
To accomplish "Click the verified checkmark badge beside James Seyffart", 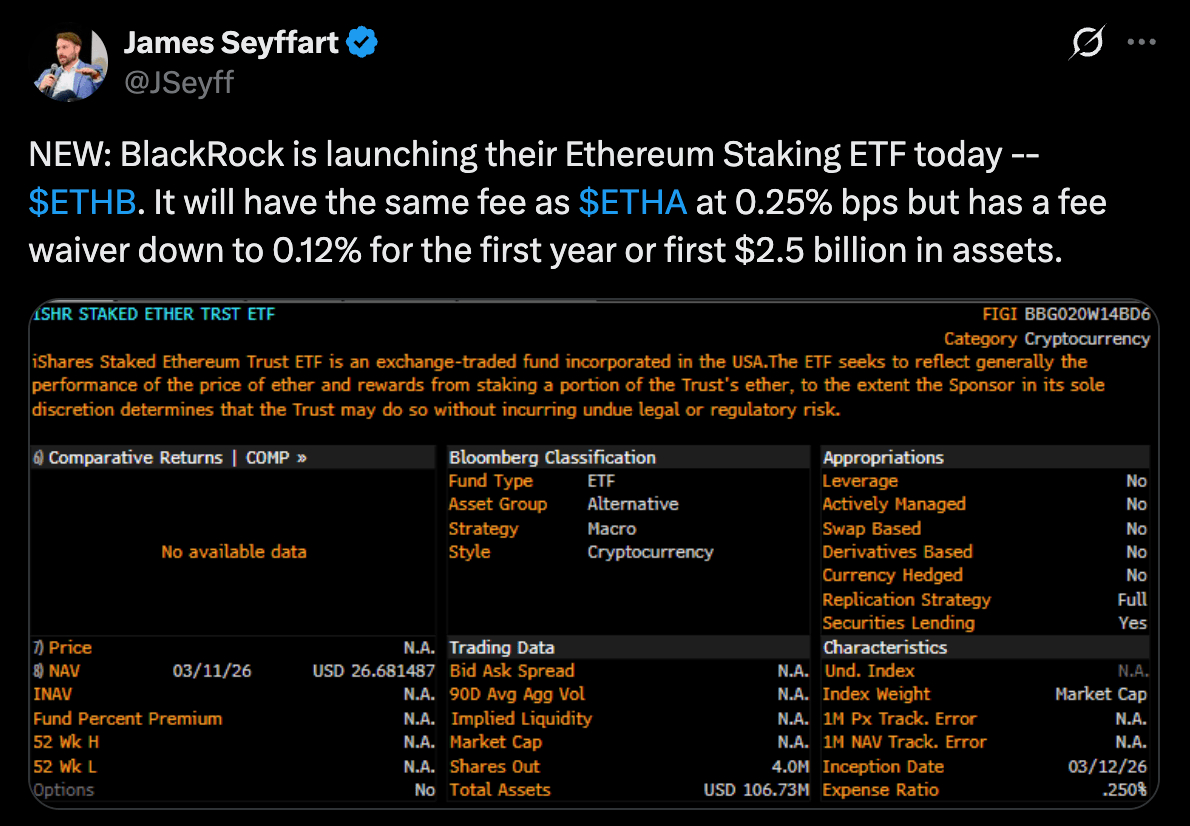I will click(x=360, y=42).
